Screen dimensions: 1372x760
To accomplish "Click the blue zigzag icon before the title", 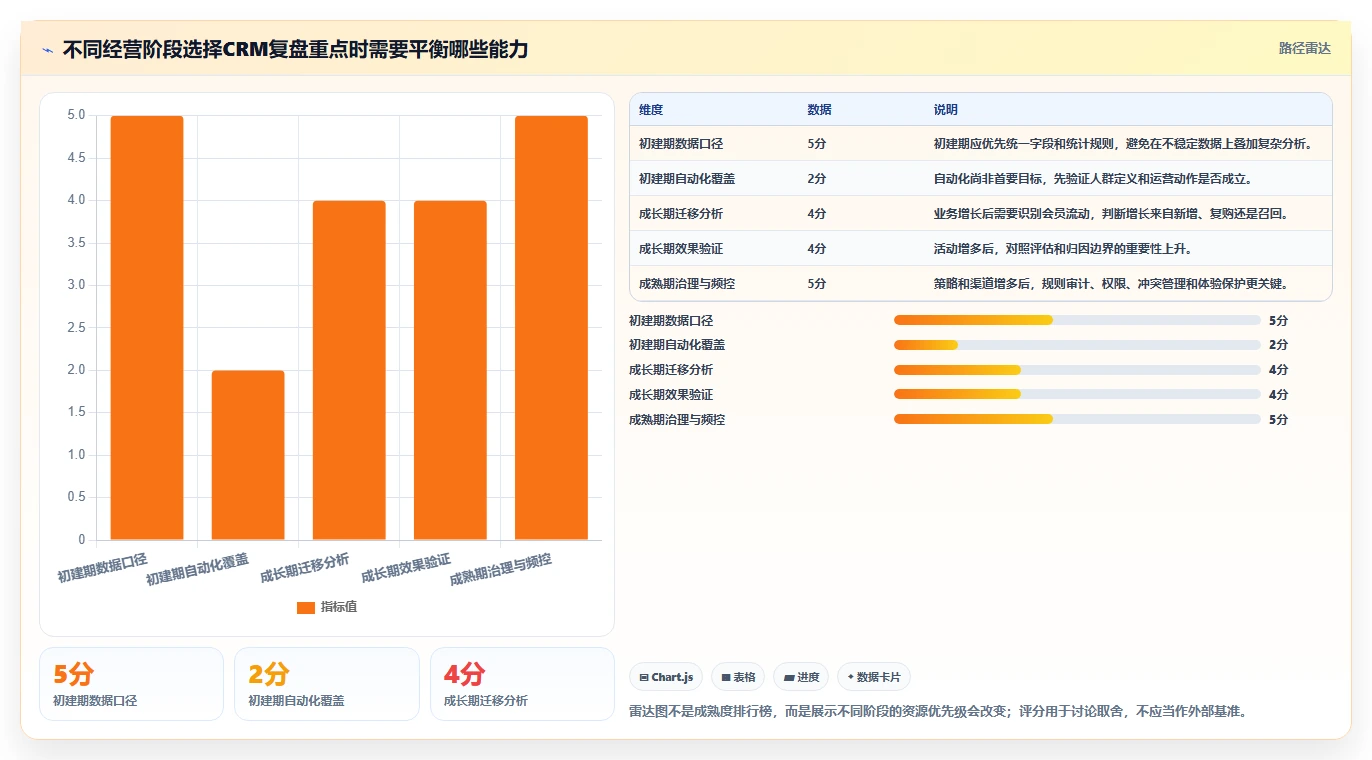I will pyautogui.click(x=48, y=50).
